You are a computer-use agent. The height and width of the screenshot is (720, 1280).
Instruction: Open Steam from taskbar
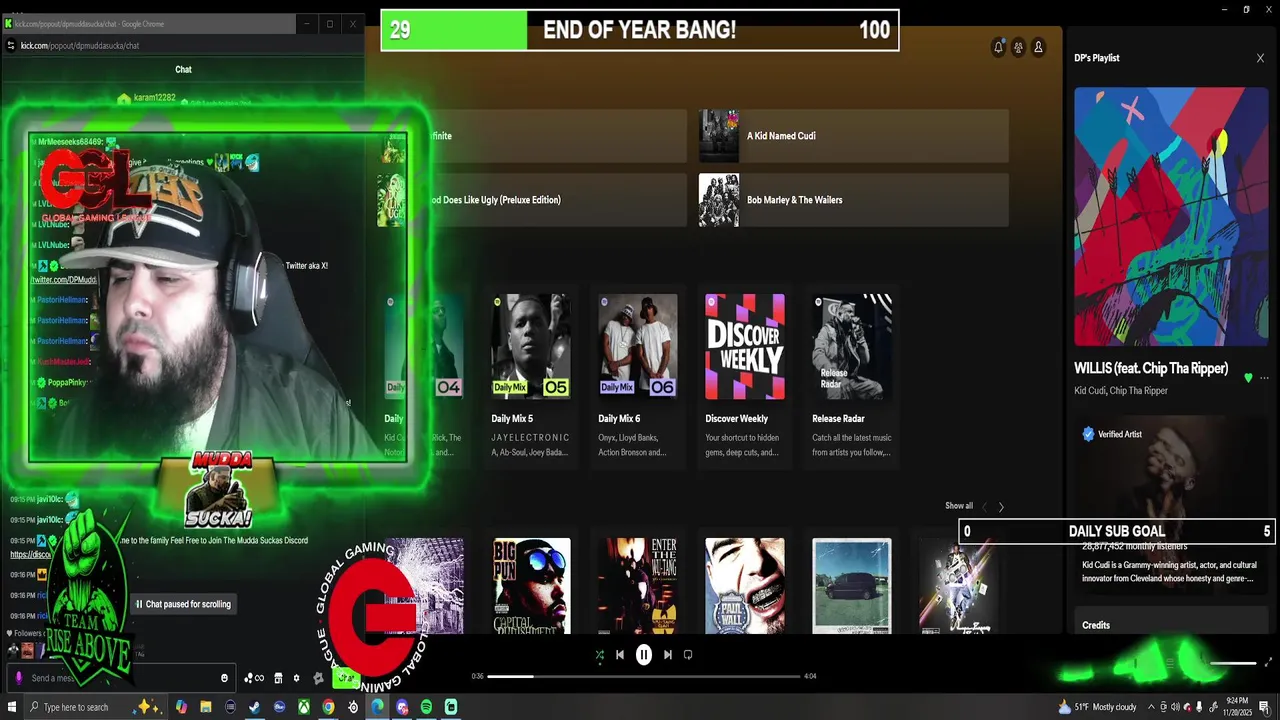click(x=255, y=707)
